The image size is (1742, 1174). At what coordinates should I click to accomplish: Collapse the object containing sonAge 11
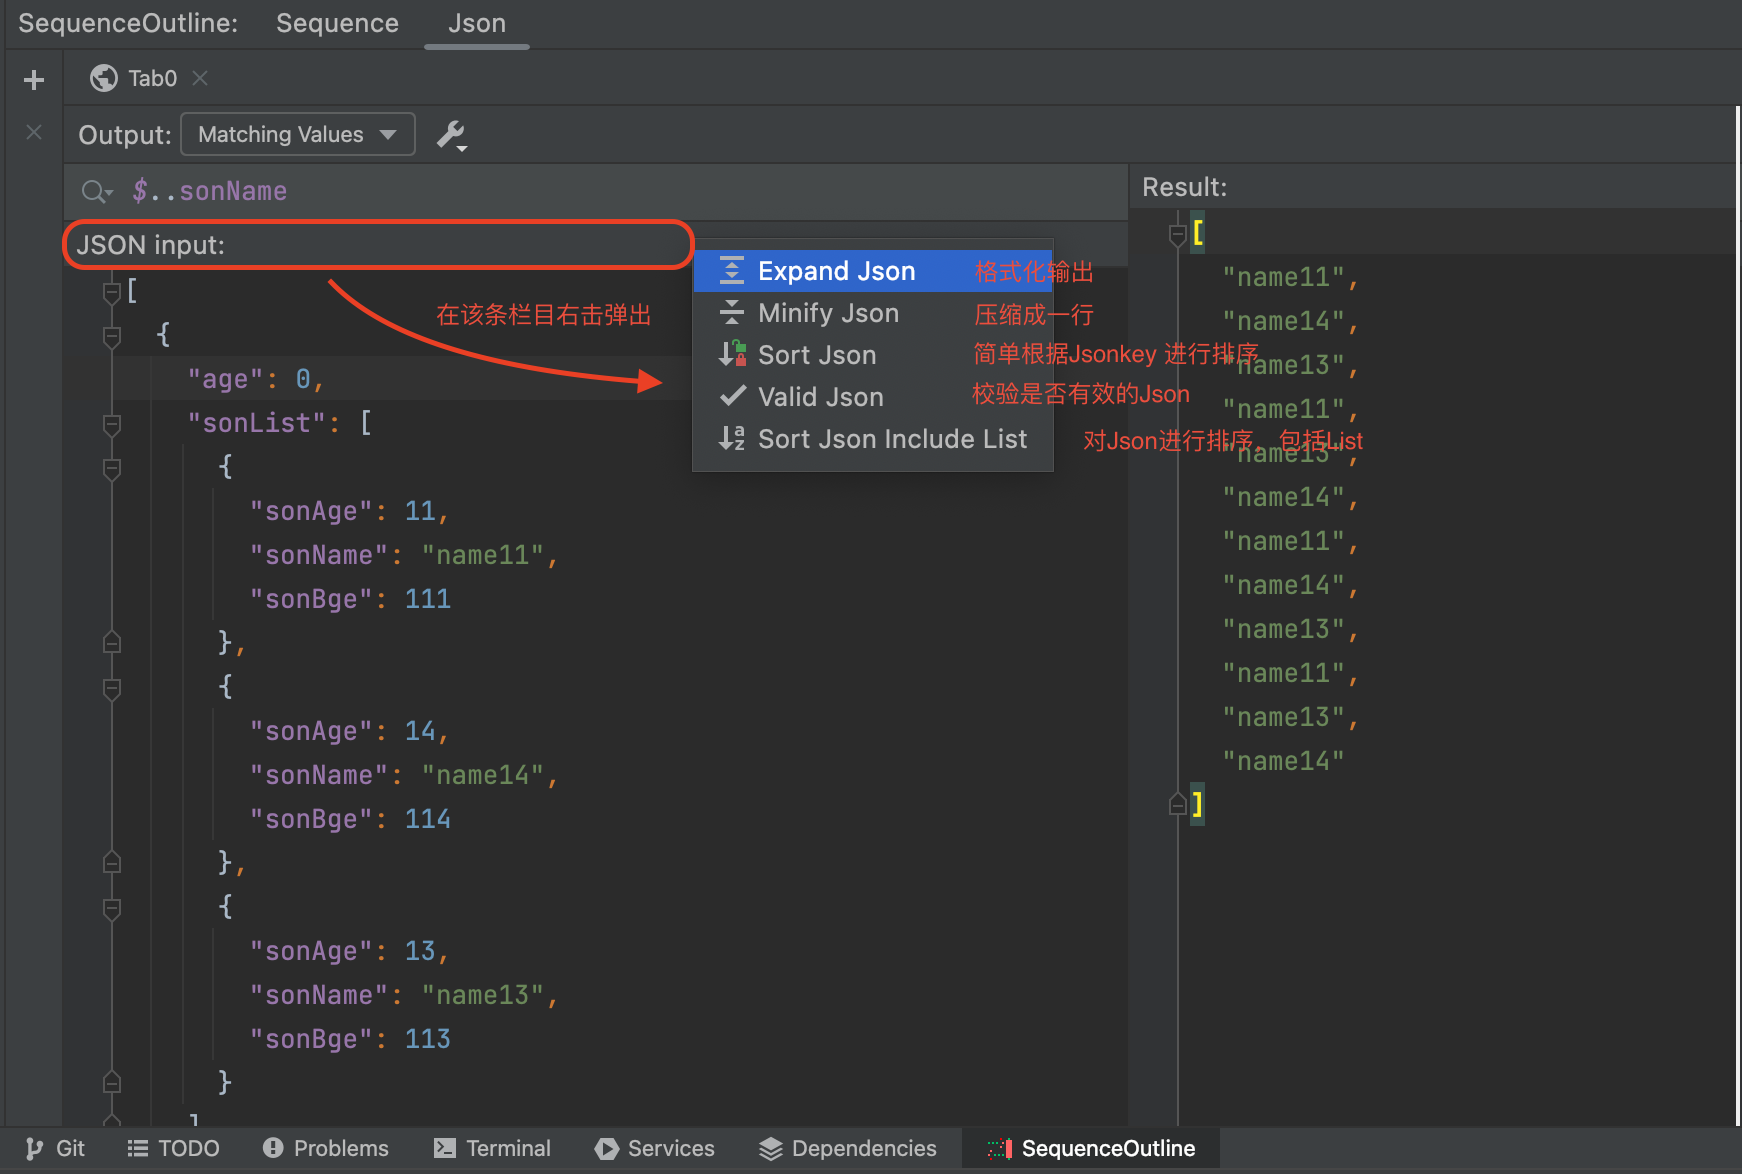[112, 468]
